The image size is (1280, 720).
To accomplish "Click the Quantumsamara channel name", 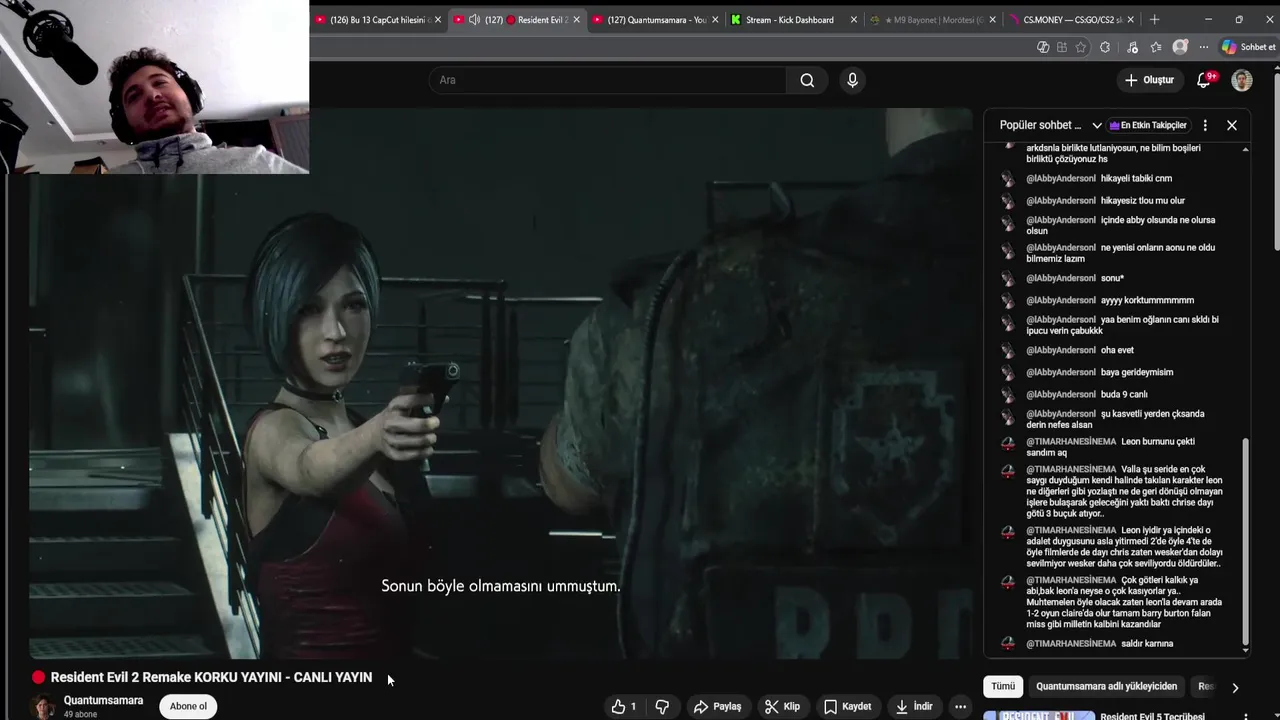I will click(x=103, y=700).
